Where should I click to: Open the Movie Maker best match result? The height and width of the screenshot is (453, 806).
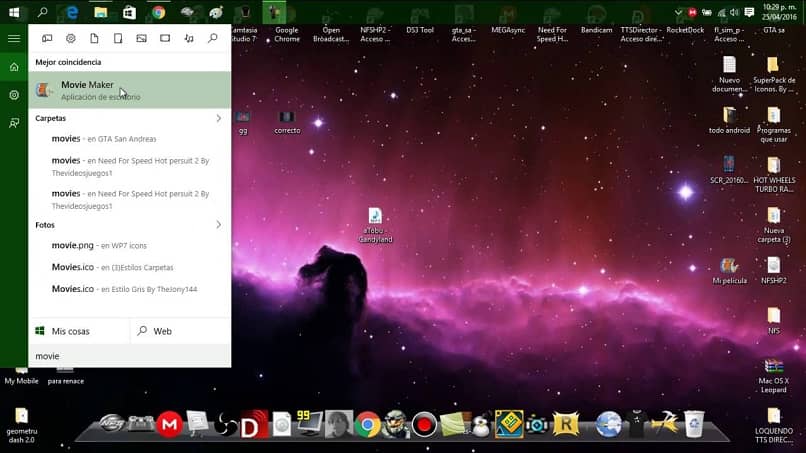click(x=130, y=90)
